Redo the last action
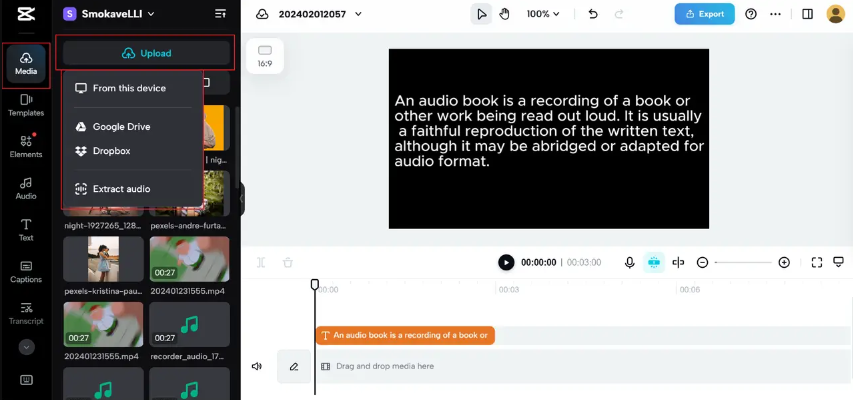Viewport: 853px width, 400px height. [x=619, y=14]
